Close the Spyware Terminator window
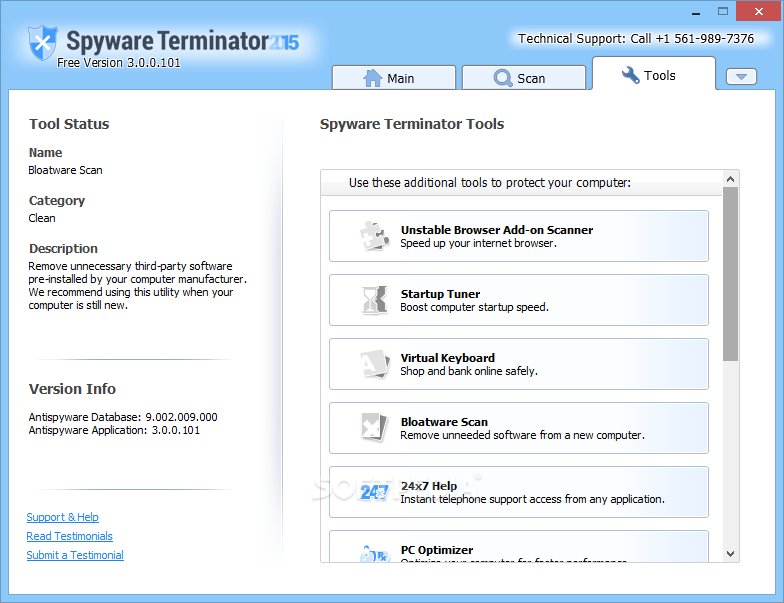This screenshot has height=603, width=784. (758, 11)
